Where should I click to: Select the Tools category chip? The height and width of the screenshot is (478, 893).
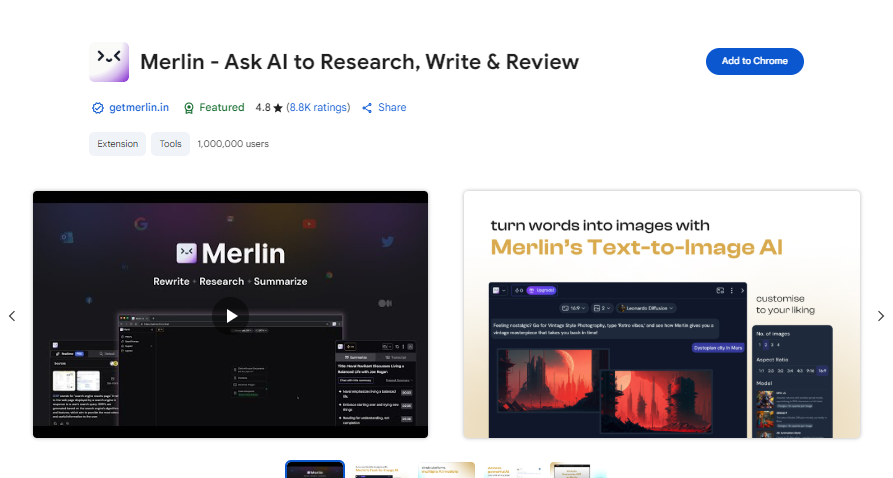[170, 144]
